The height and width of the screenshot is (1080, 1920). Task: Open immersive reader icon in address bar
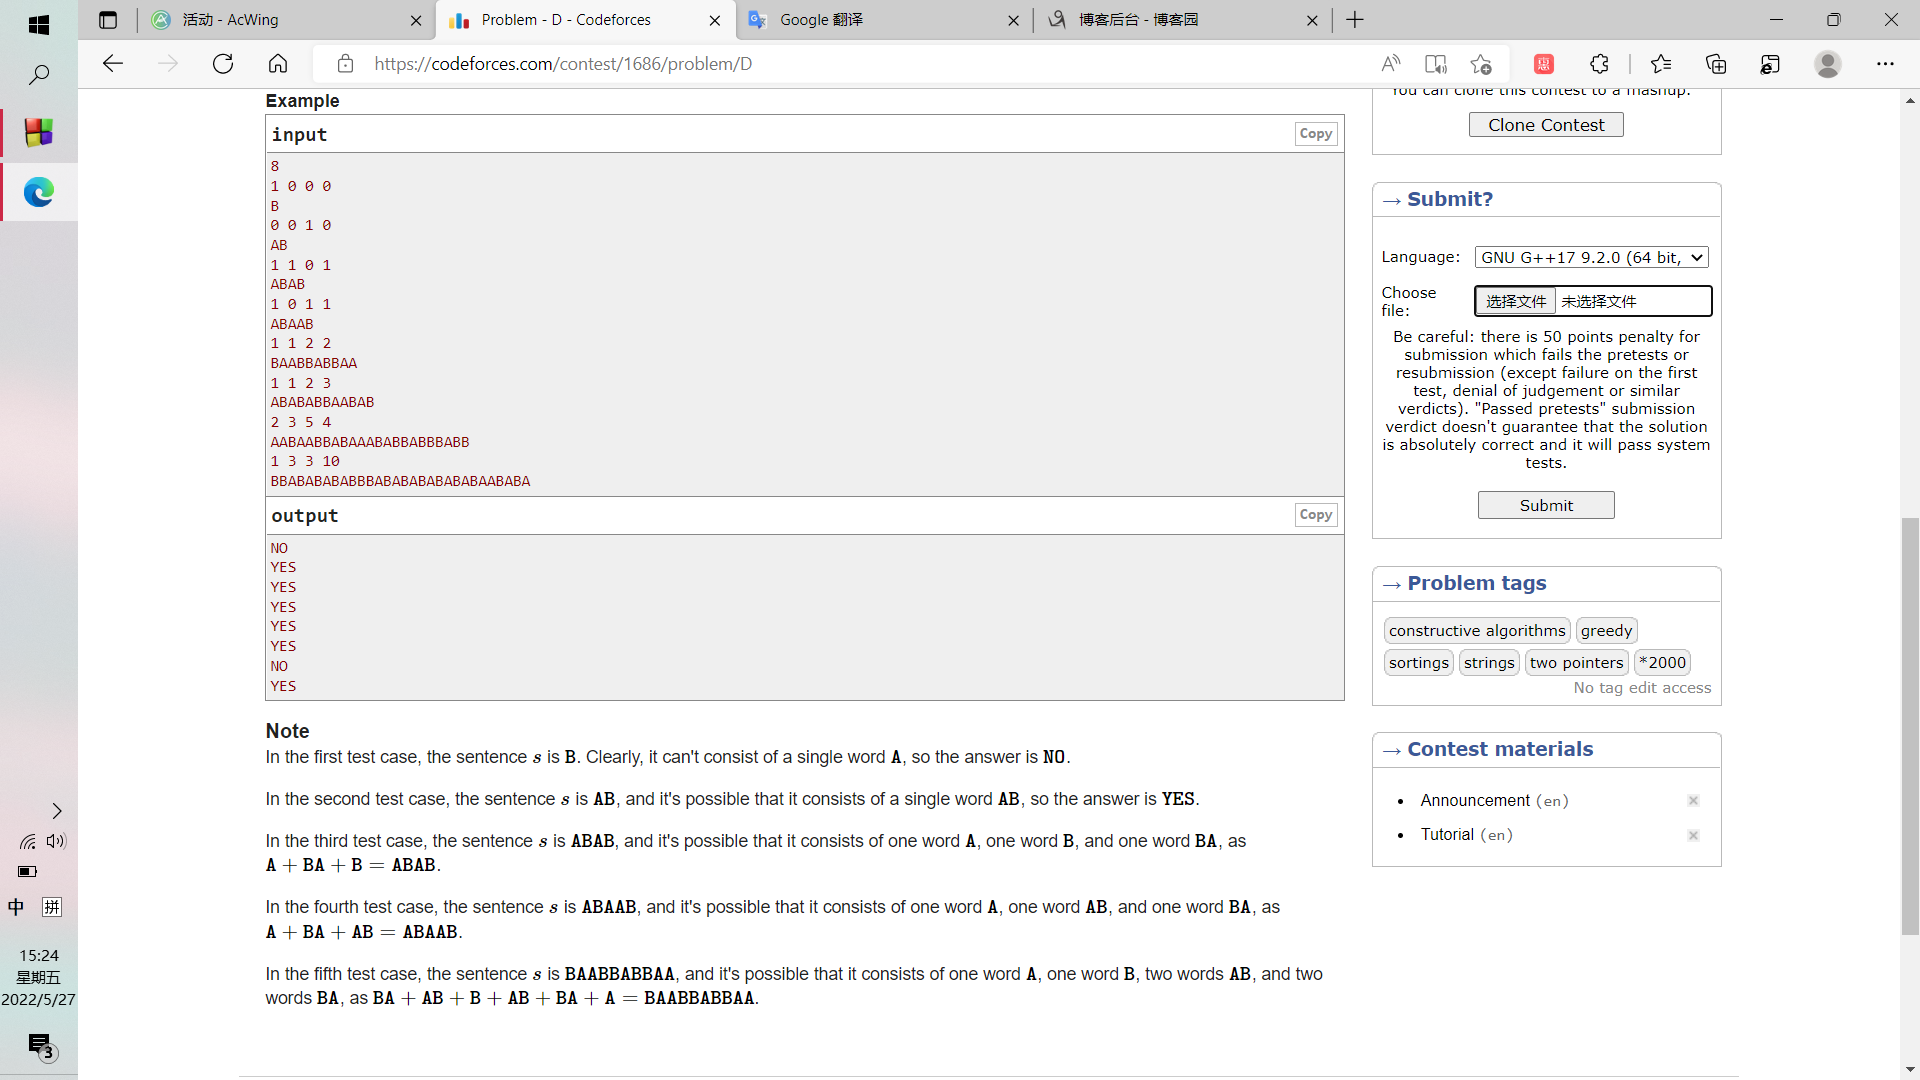[1436, 64]
